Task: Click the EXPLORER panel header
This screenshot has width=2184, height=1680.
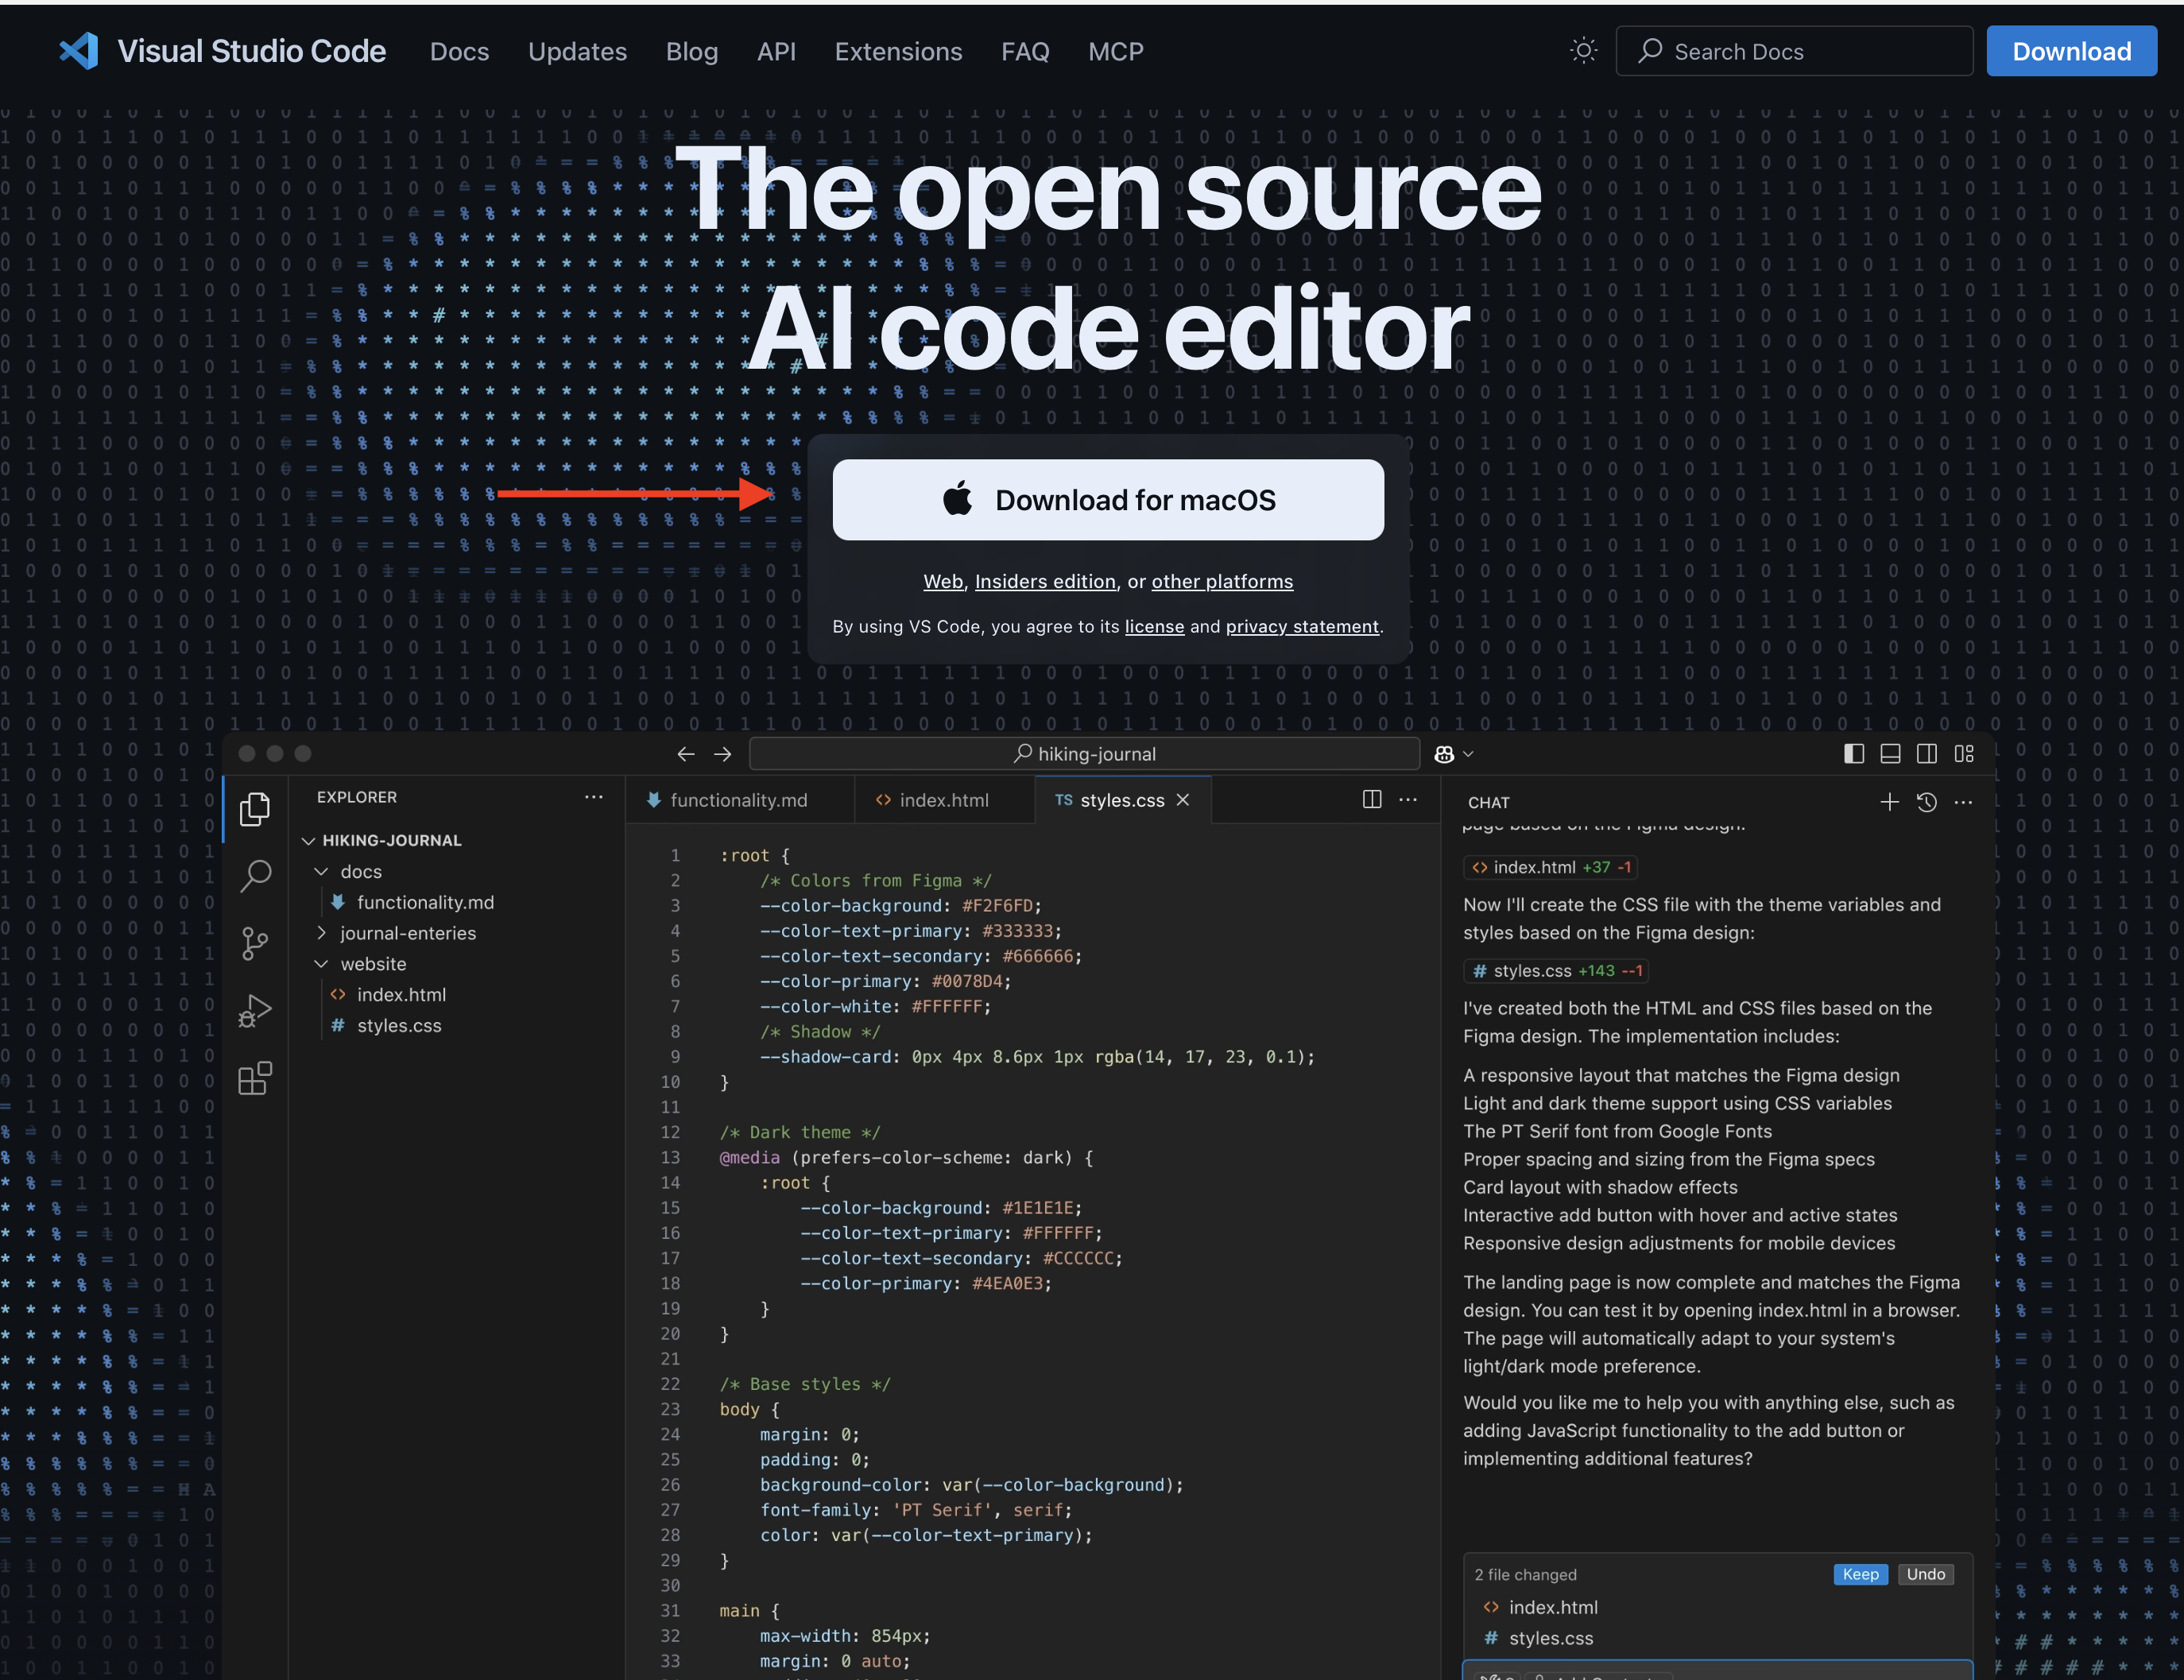Action: point(357,797)
